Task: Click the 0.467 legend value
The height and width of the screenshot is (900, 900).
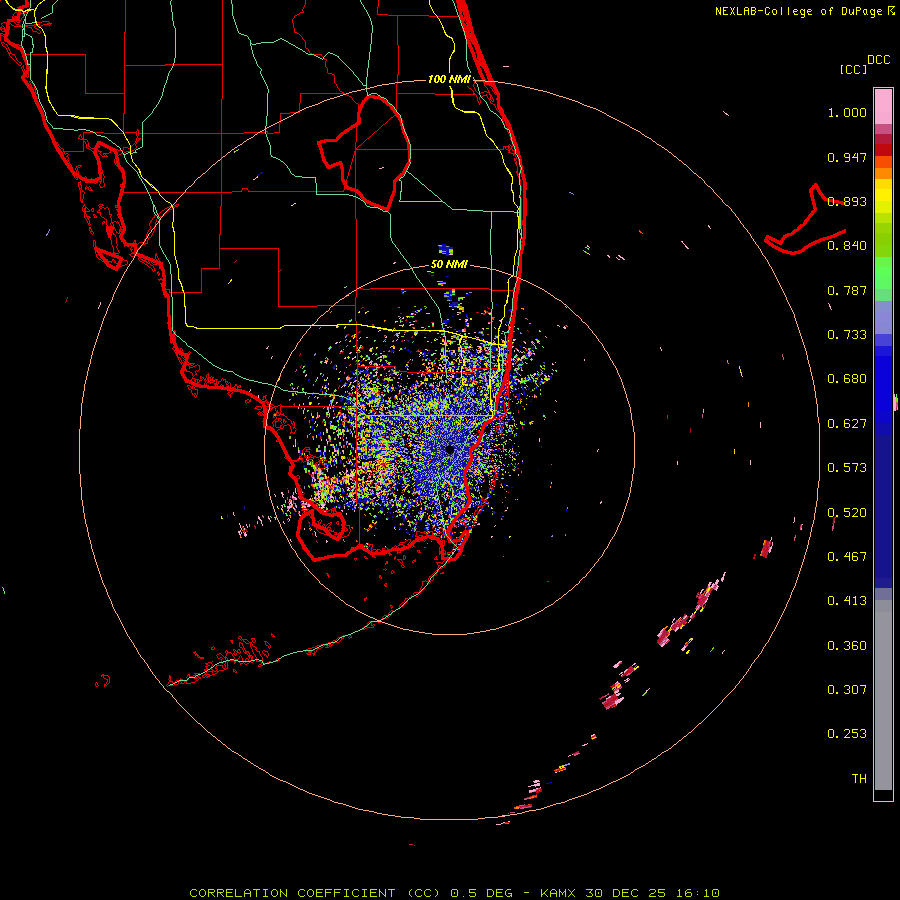Action: point(847,557)
